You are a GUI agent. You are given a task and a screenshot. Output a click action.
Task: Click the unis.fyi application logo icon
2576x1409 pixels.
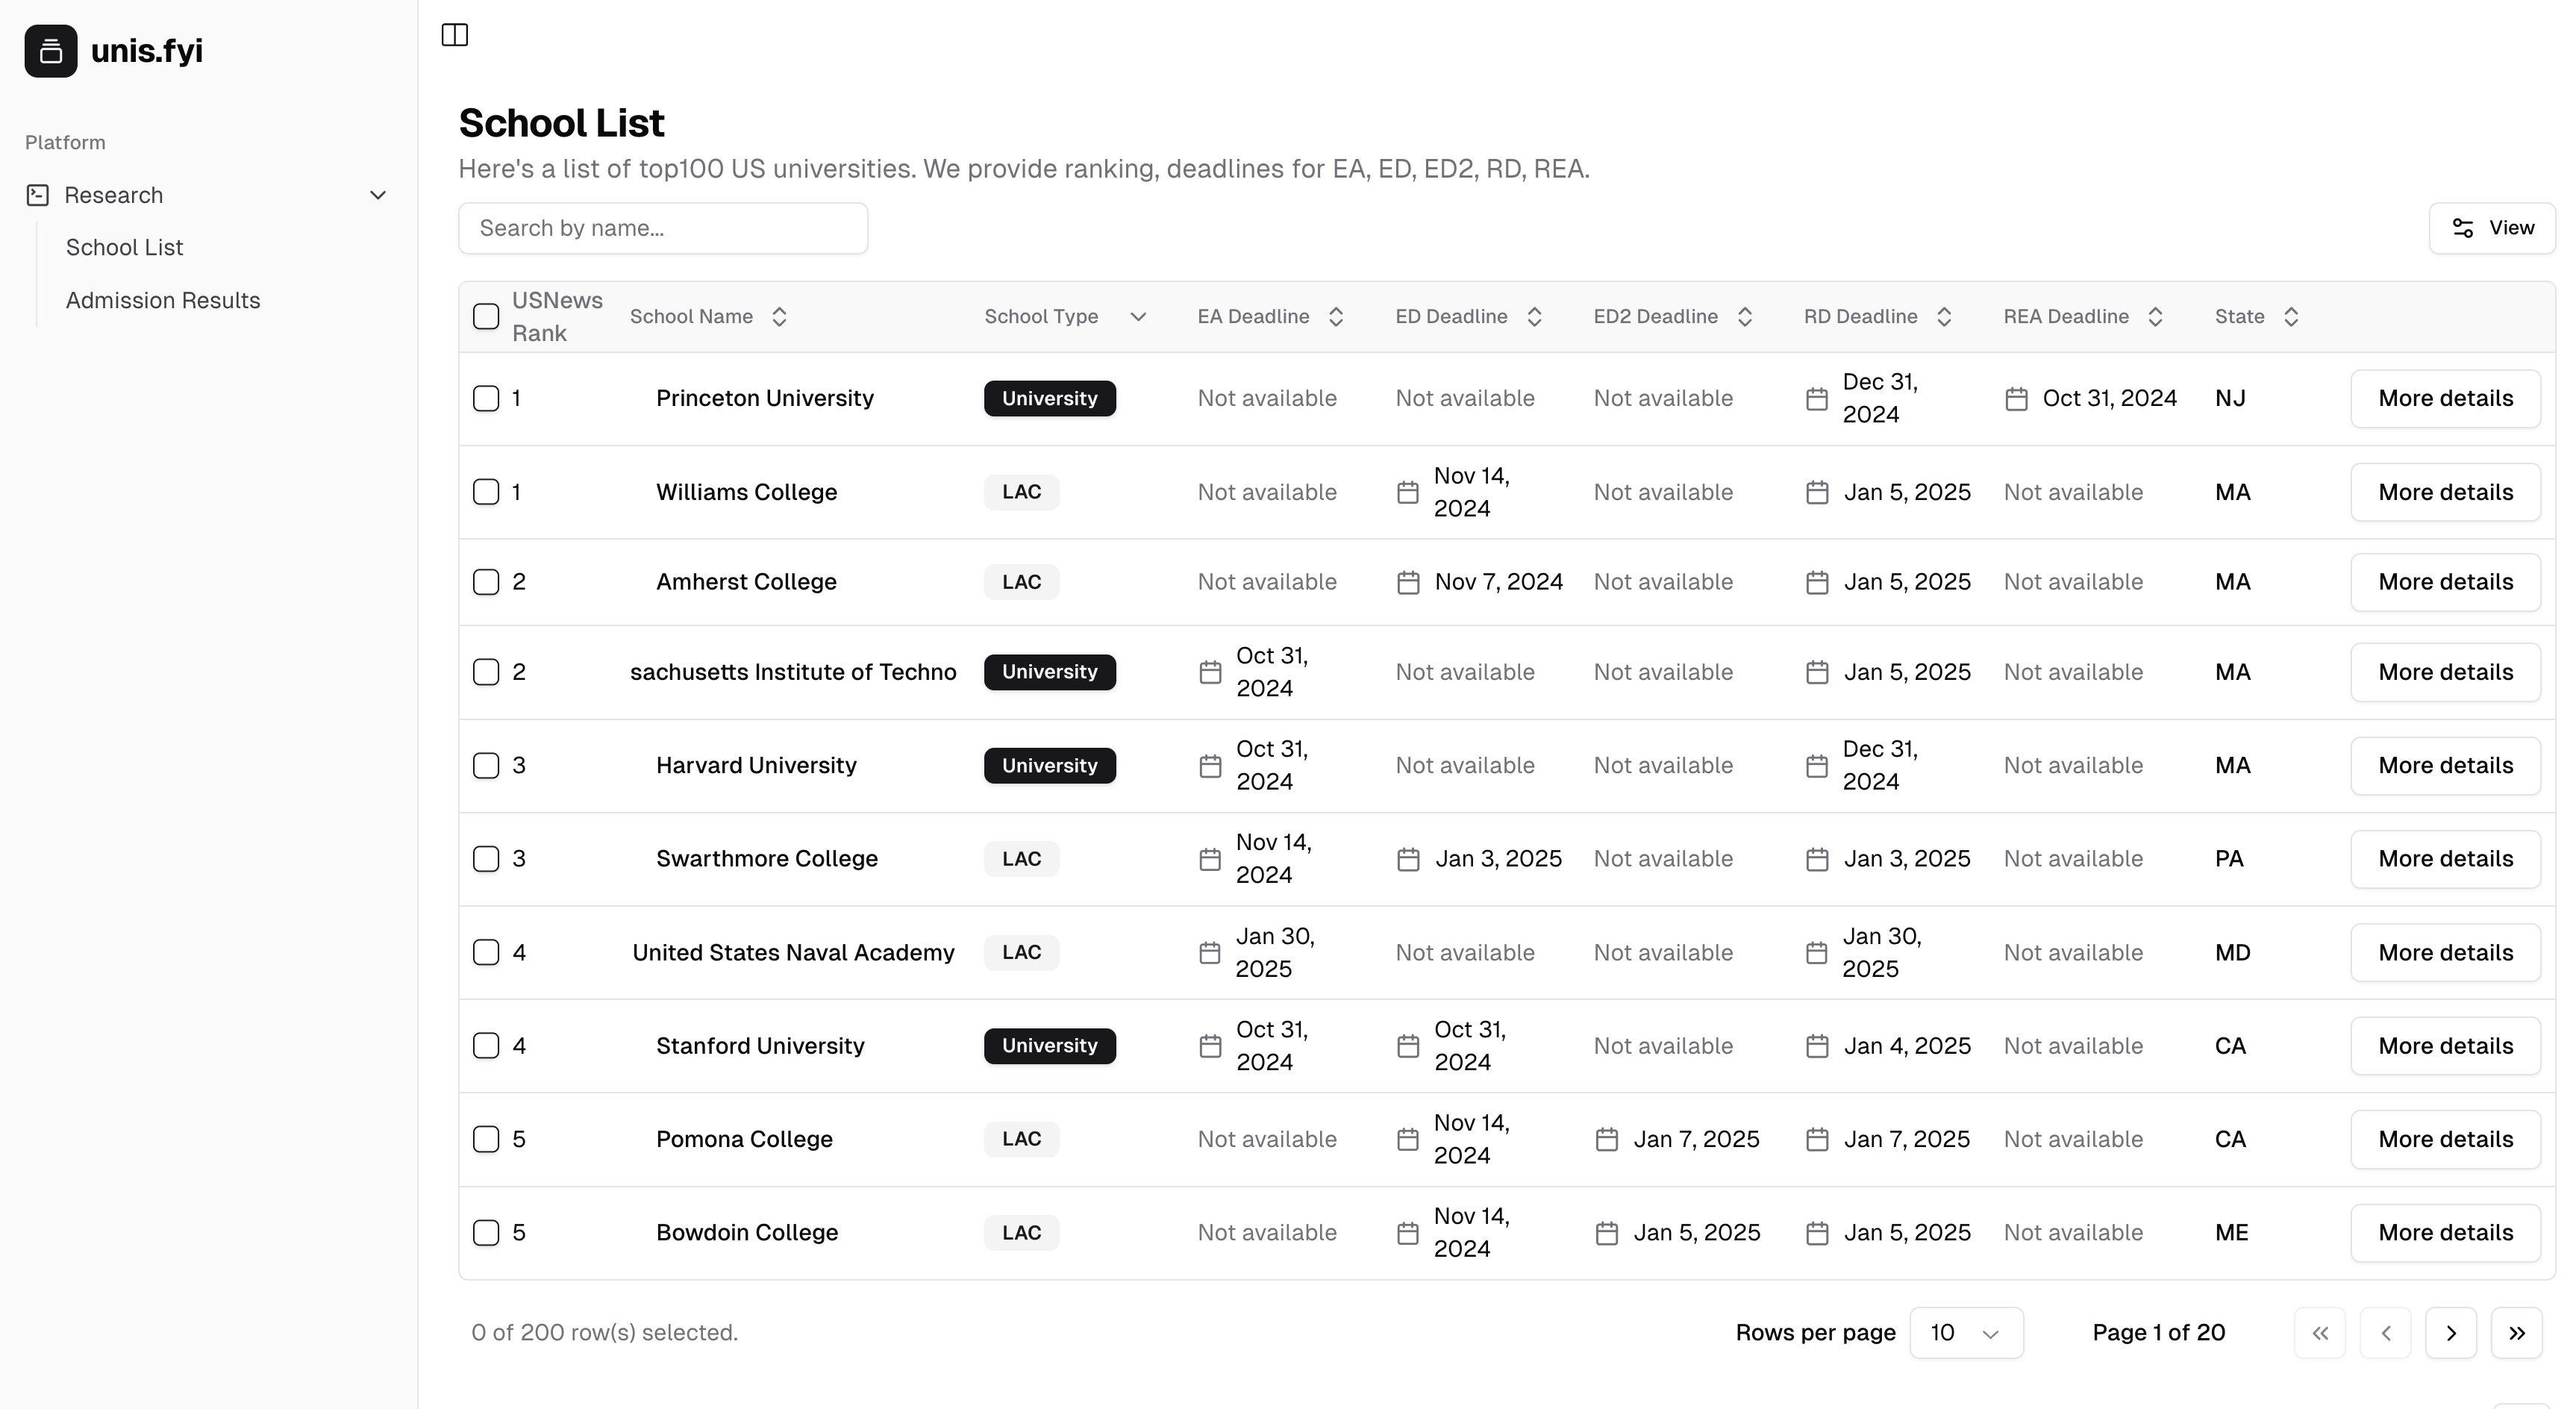[x=50, y=49]
